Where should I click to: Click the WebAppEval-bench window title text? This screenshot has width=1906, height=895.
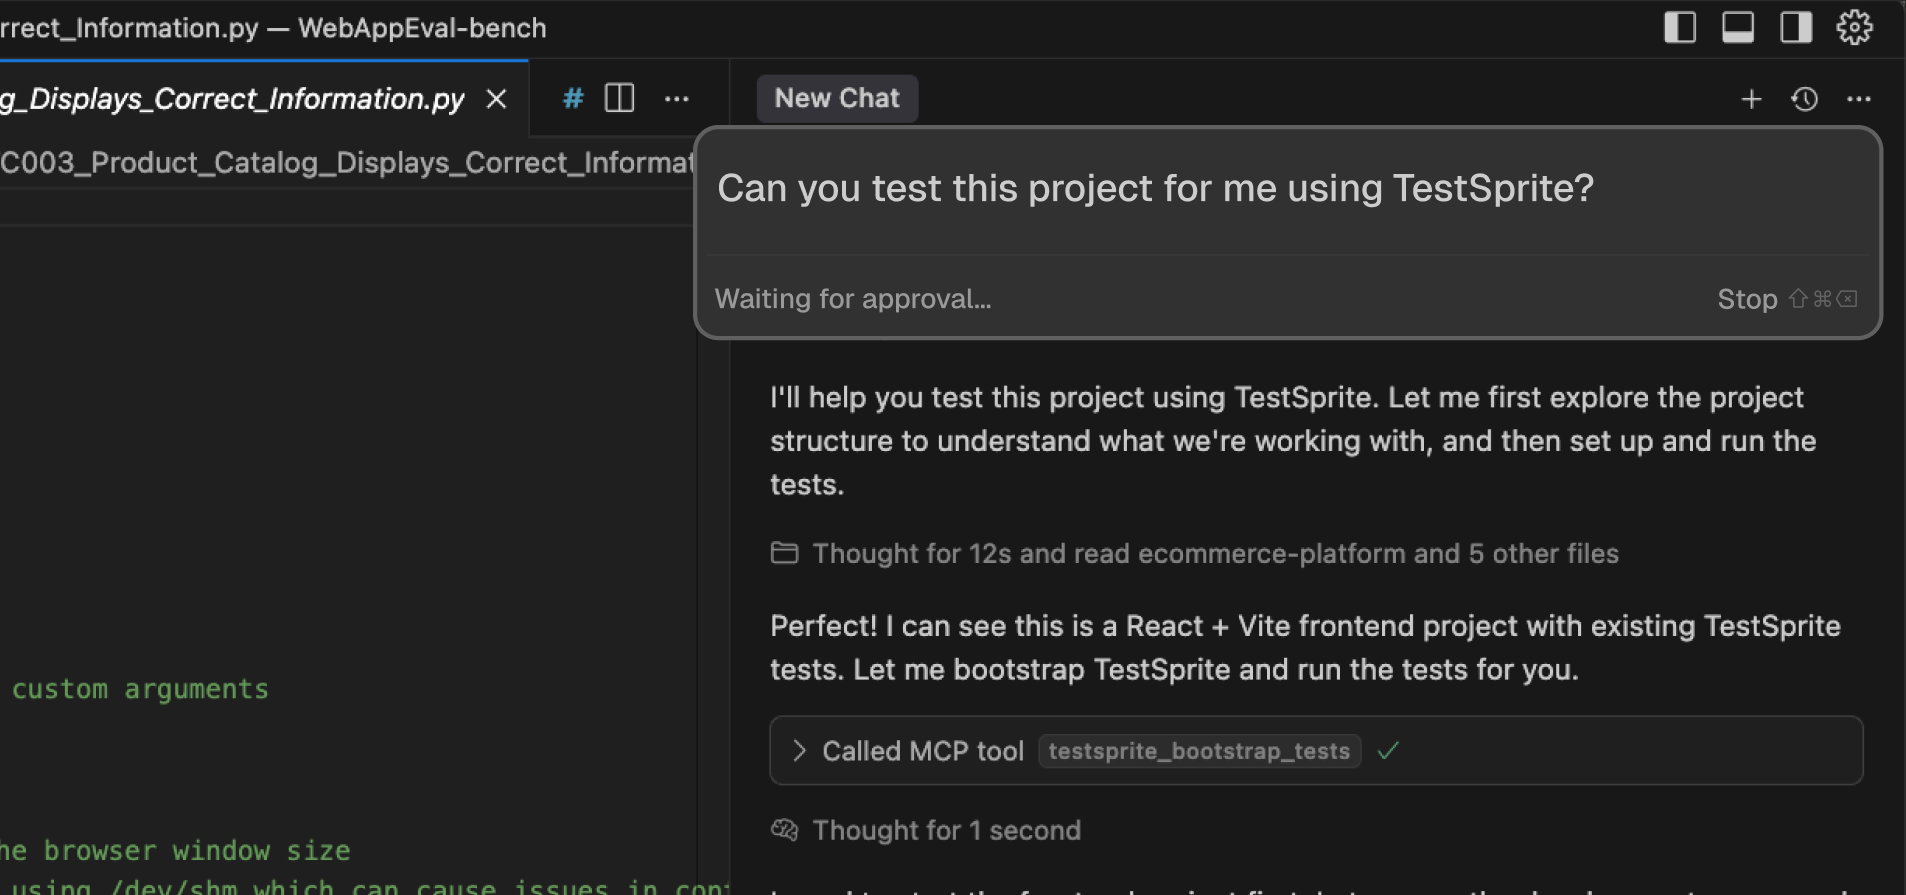(x=422, y=27)
